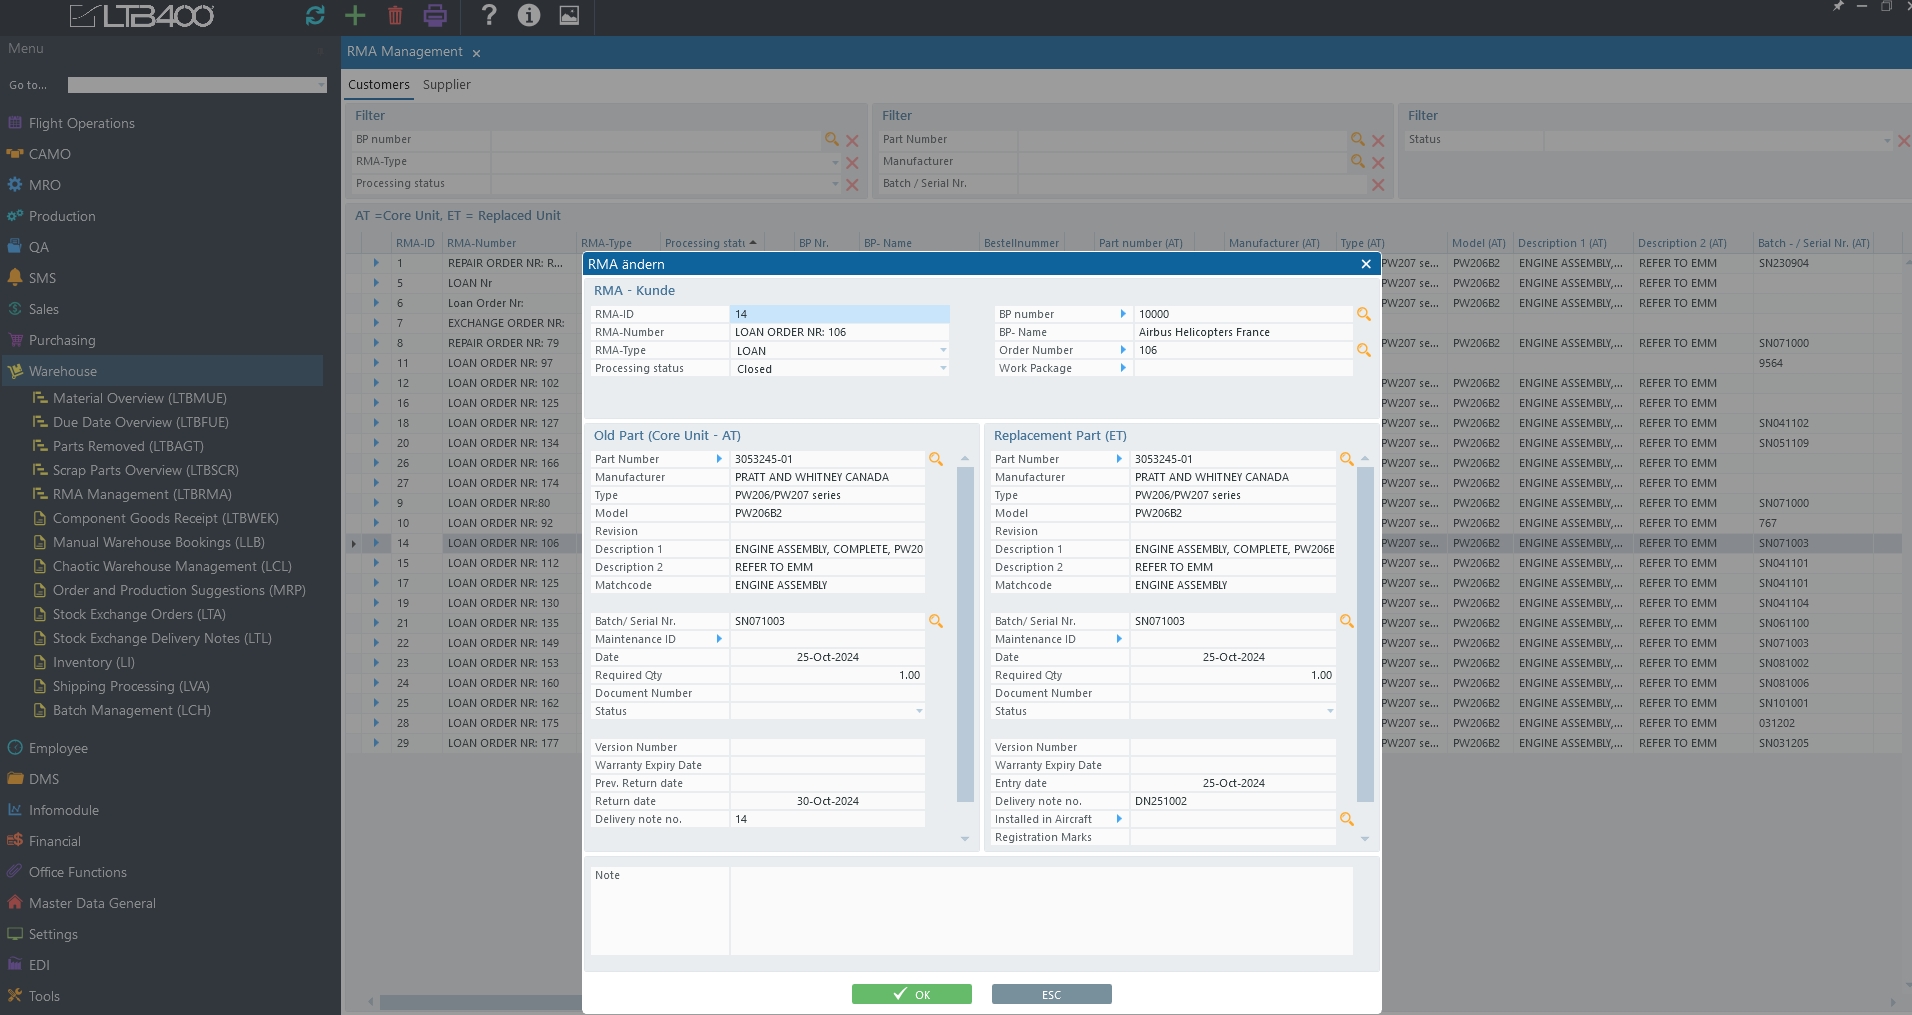The width and height of the screenshot is (1912, 1015).
Task: Click the info circle icon
Action: coord(529,15)
